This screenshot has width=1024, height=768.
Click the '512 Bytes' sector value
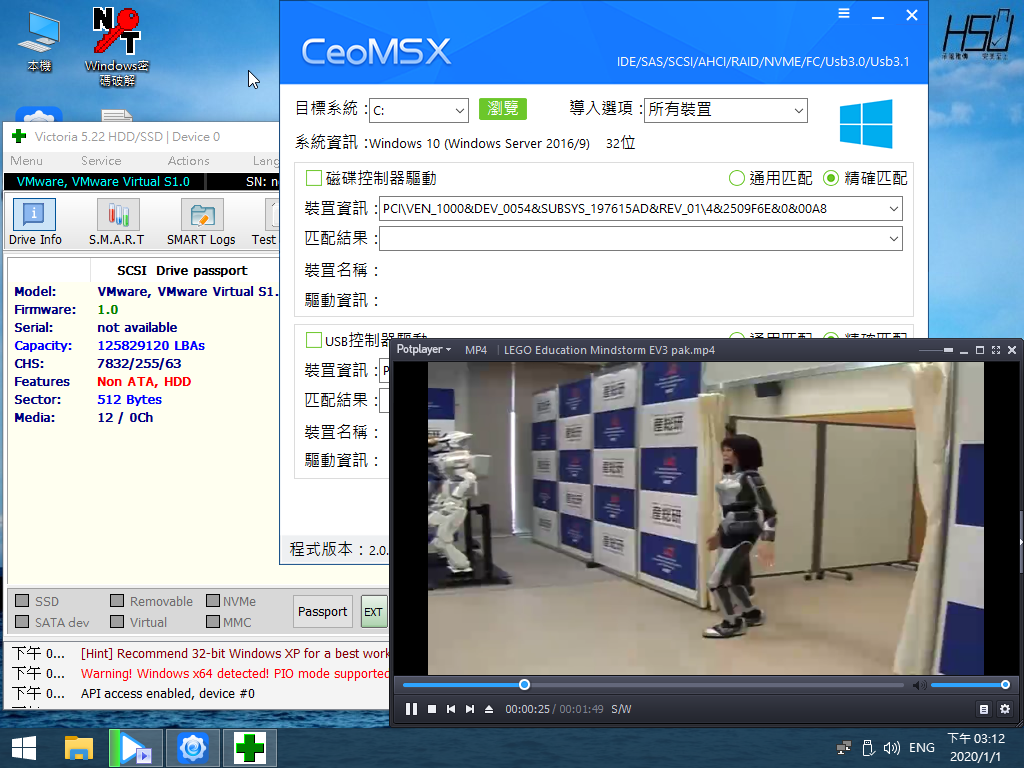pos(129,400)
